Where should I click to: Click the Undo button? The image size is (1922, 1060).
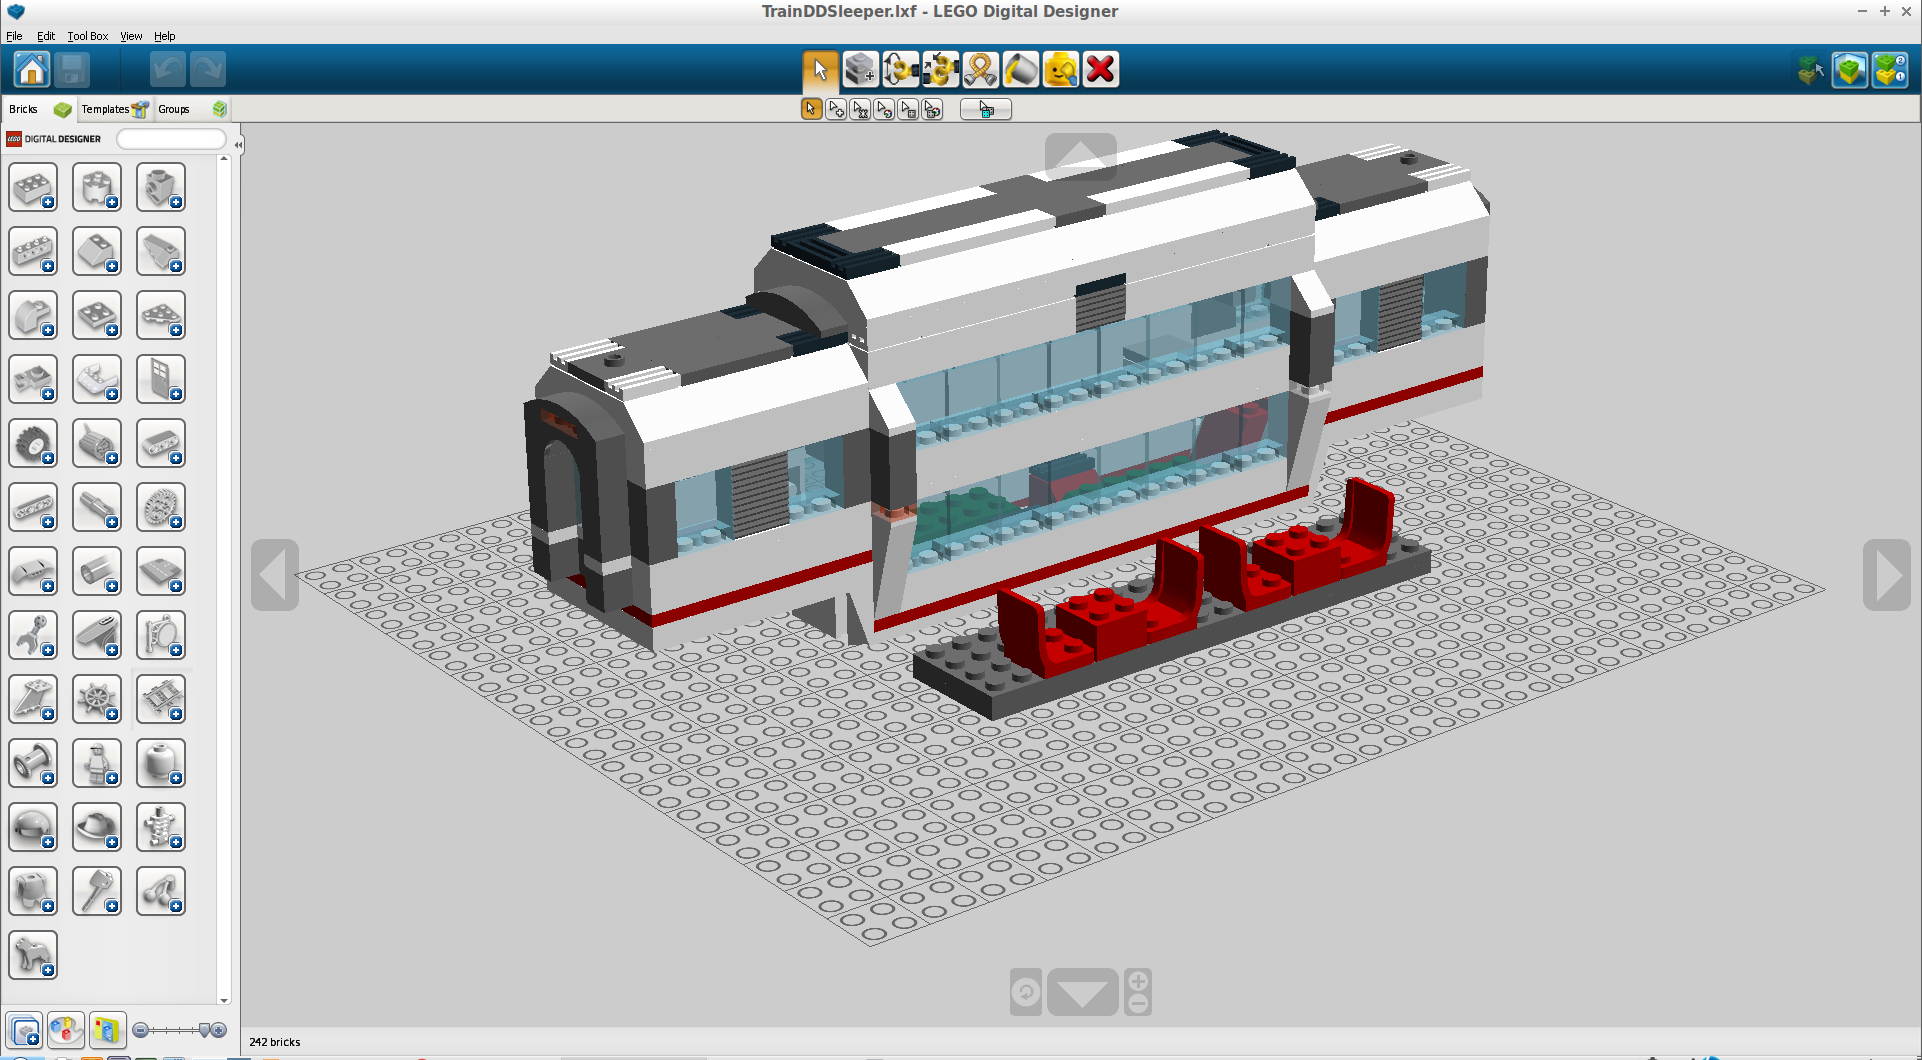click(166, 69)
